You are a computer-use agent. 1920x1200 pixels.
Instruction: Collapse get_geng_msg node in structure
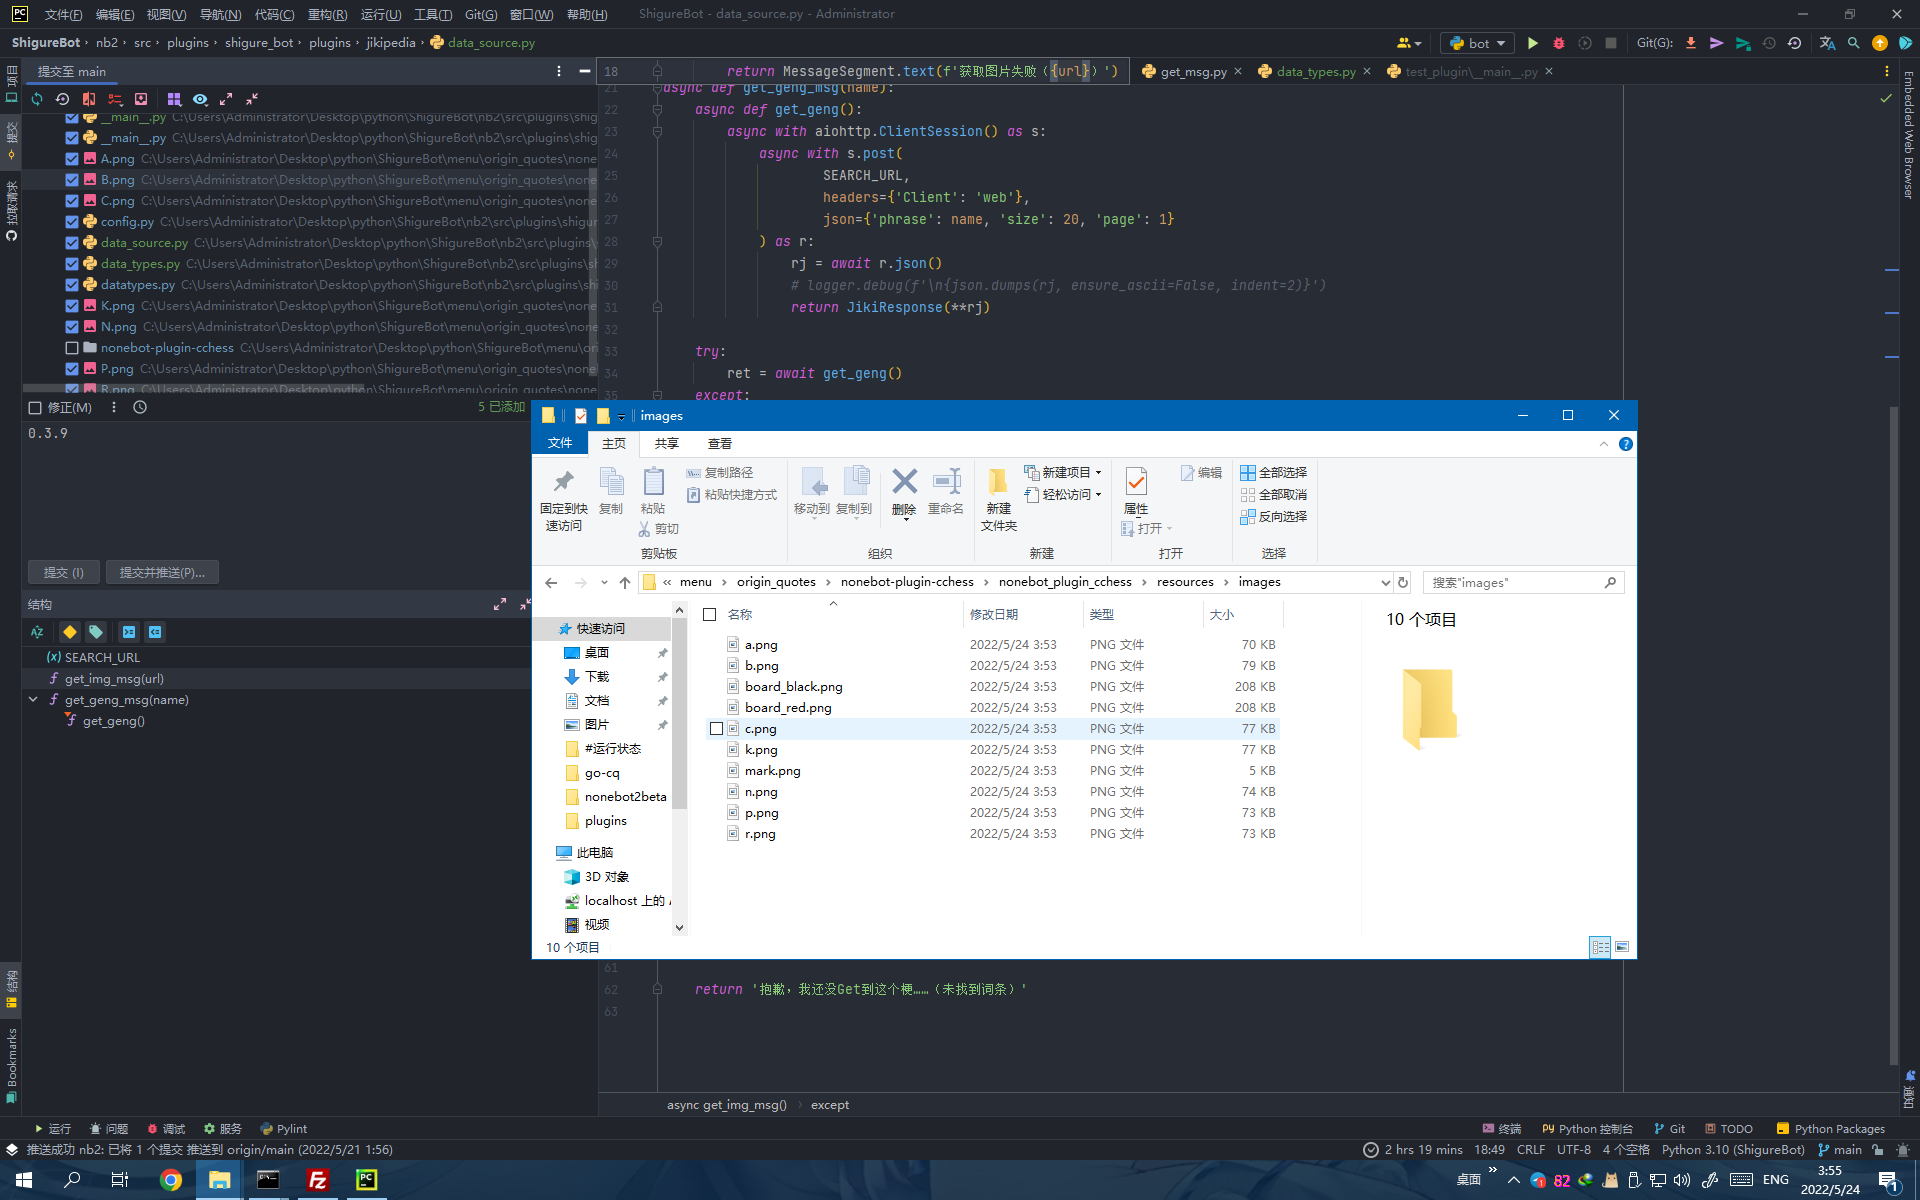33,700
